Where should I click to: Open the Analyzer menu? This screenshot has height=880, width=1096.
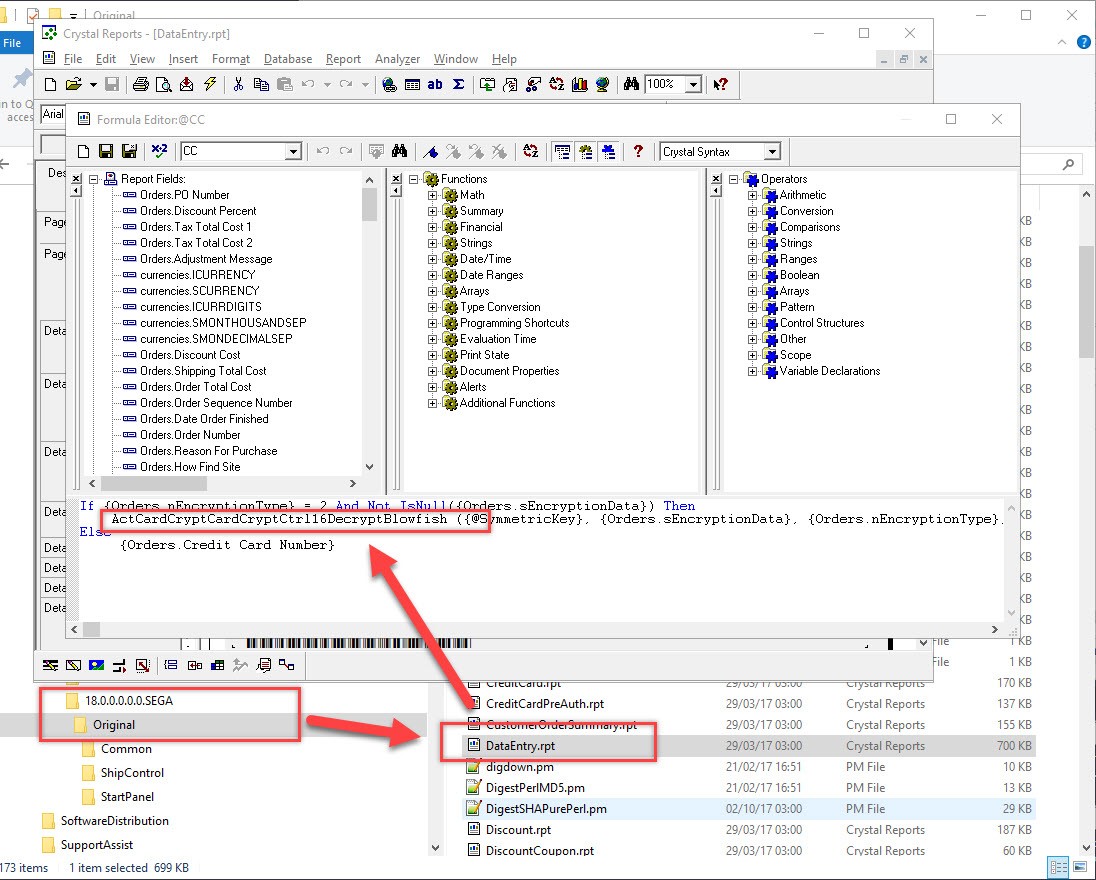click(x=397, y=59)
